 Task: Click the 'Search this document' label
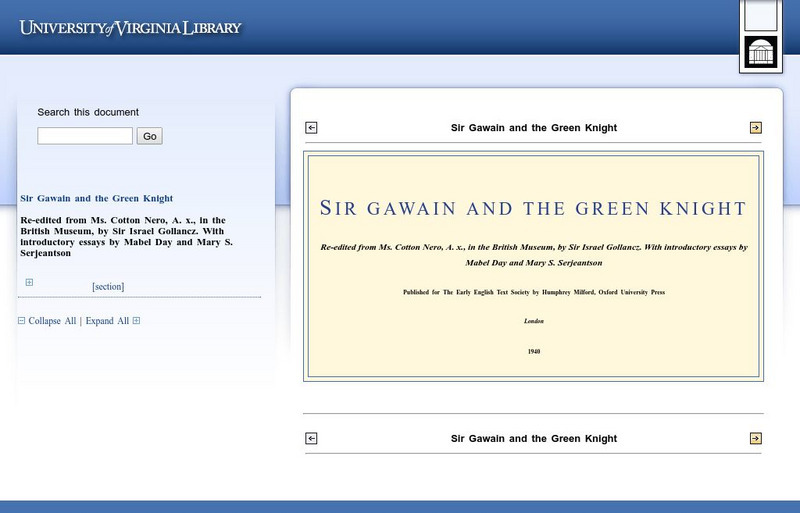[88, 112]
